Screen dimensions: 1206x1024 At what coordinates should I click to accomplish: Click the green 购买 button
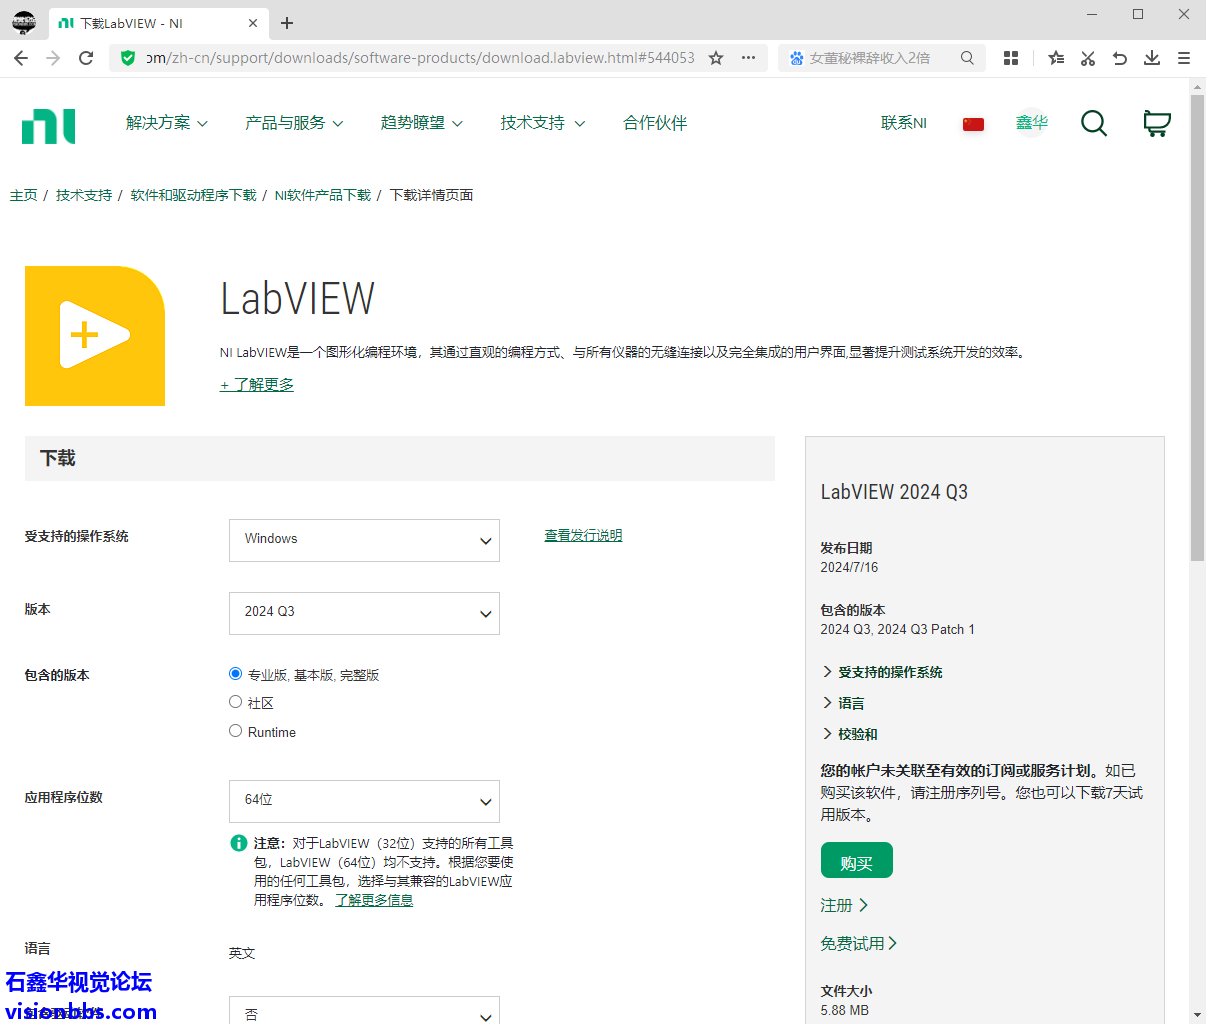[856, 861]
